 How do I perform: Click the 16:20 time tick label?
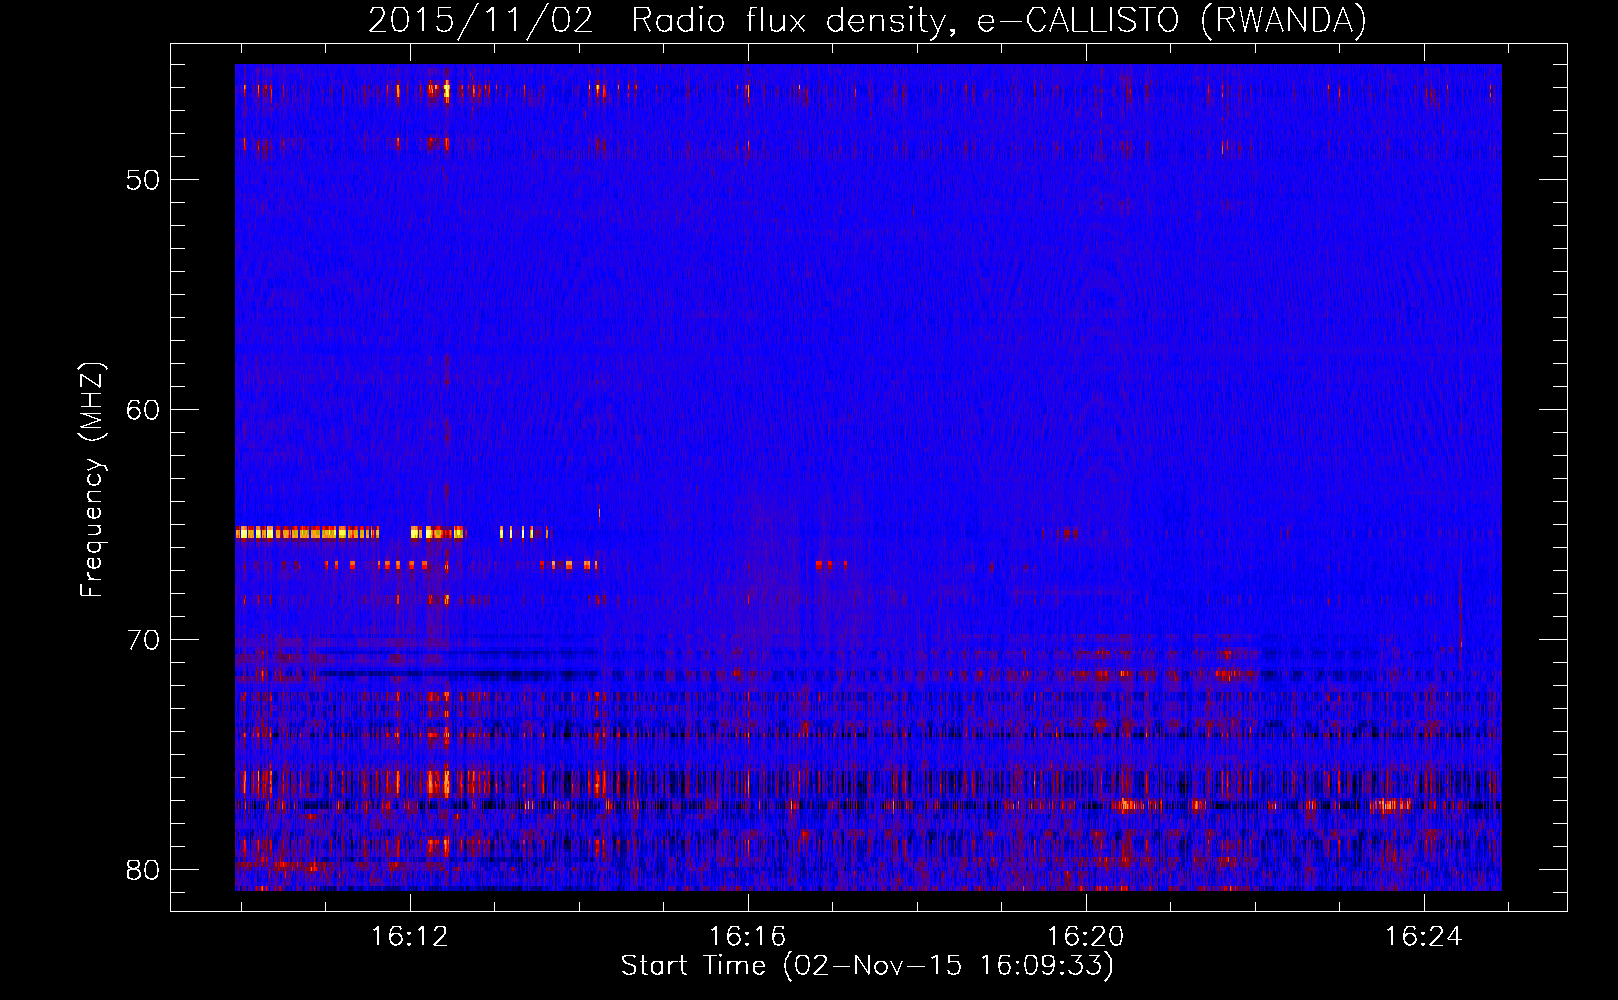tap(1086, 936)
